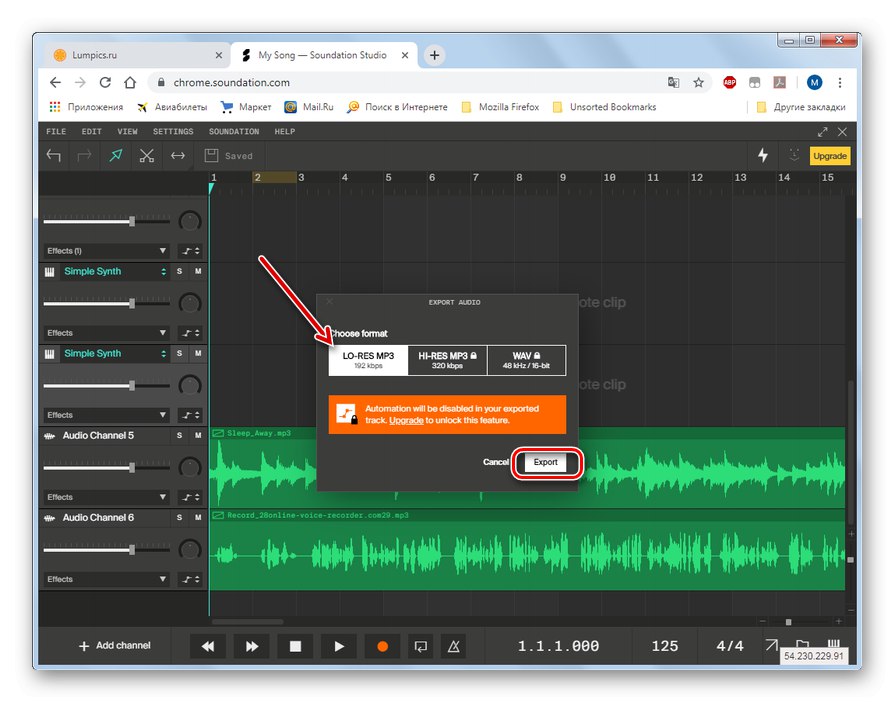The width and height of the screenshot is (895, 703).
Task: Click the Upgrade link in the warning
Action: tap(406, 421)
